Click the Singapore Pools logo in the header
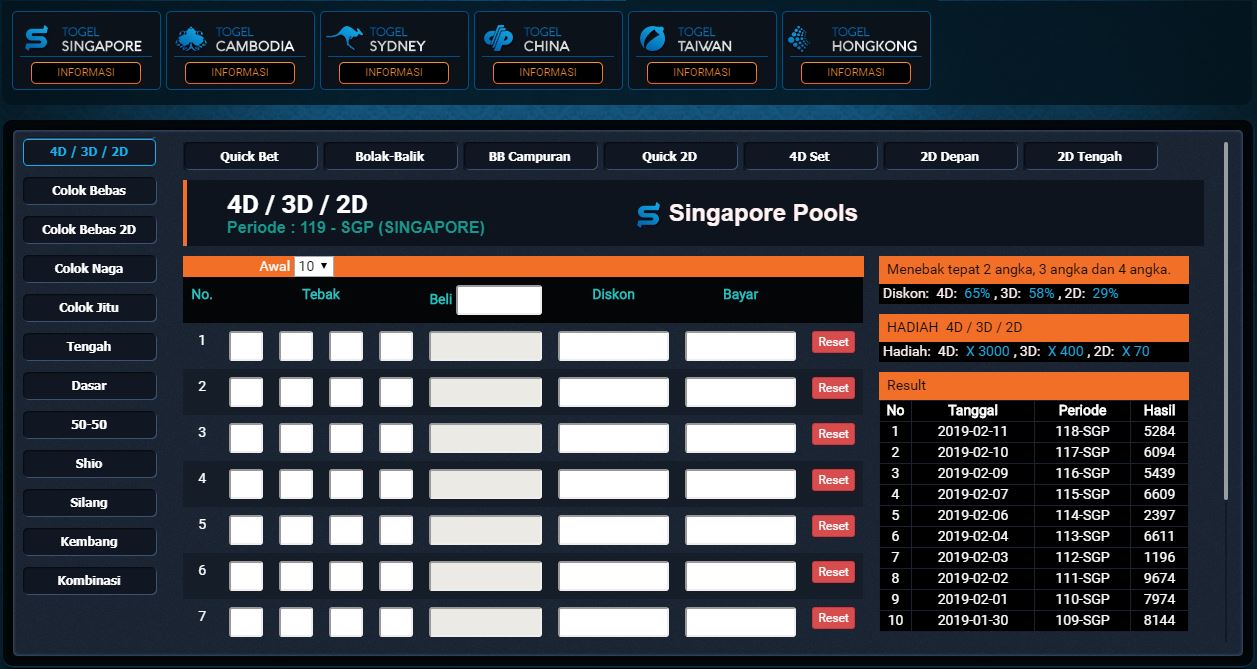Viewport: 1257px width, 669px height. (x=647, y=212)
